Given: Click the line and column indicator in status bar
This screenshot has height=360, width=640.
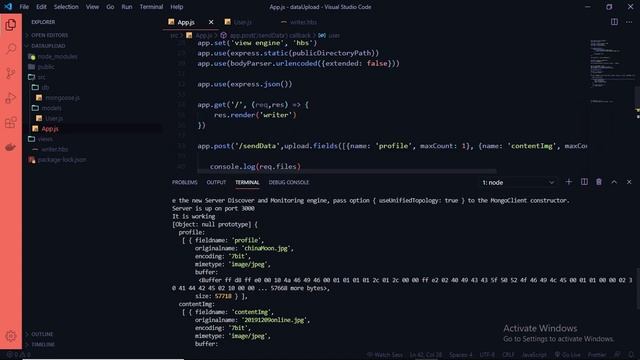Looking at the screenshot, I should tap(426, 355).
